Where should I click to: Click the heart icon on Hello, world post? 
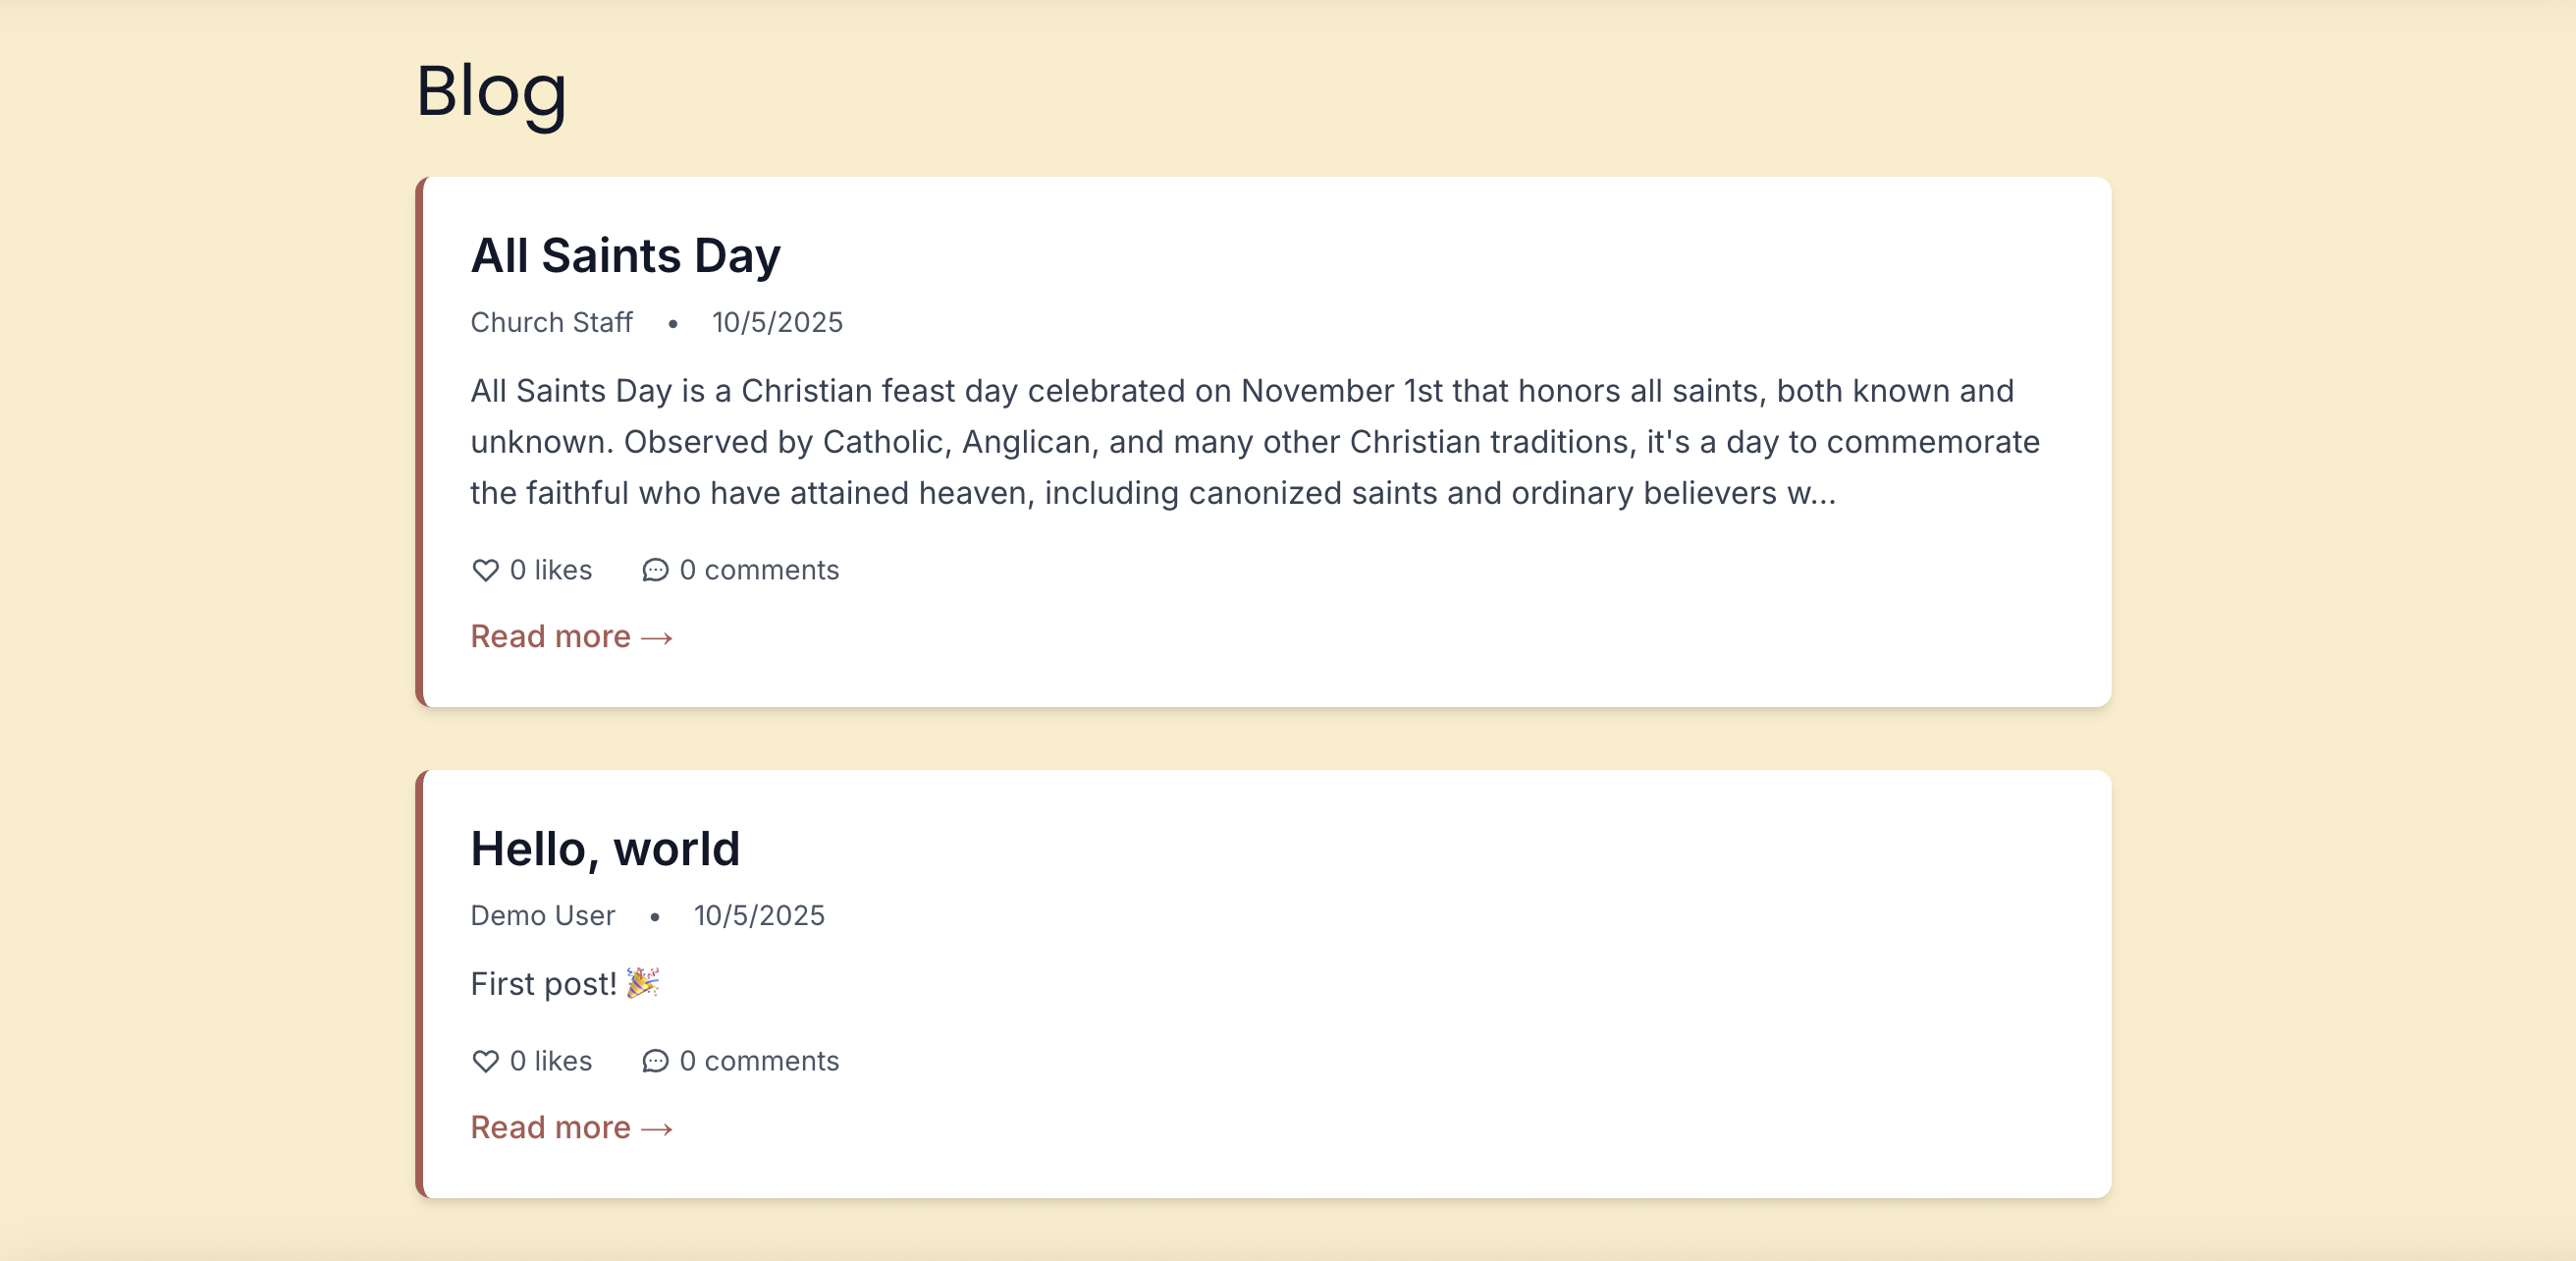click(485, 1061)
